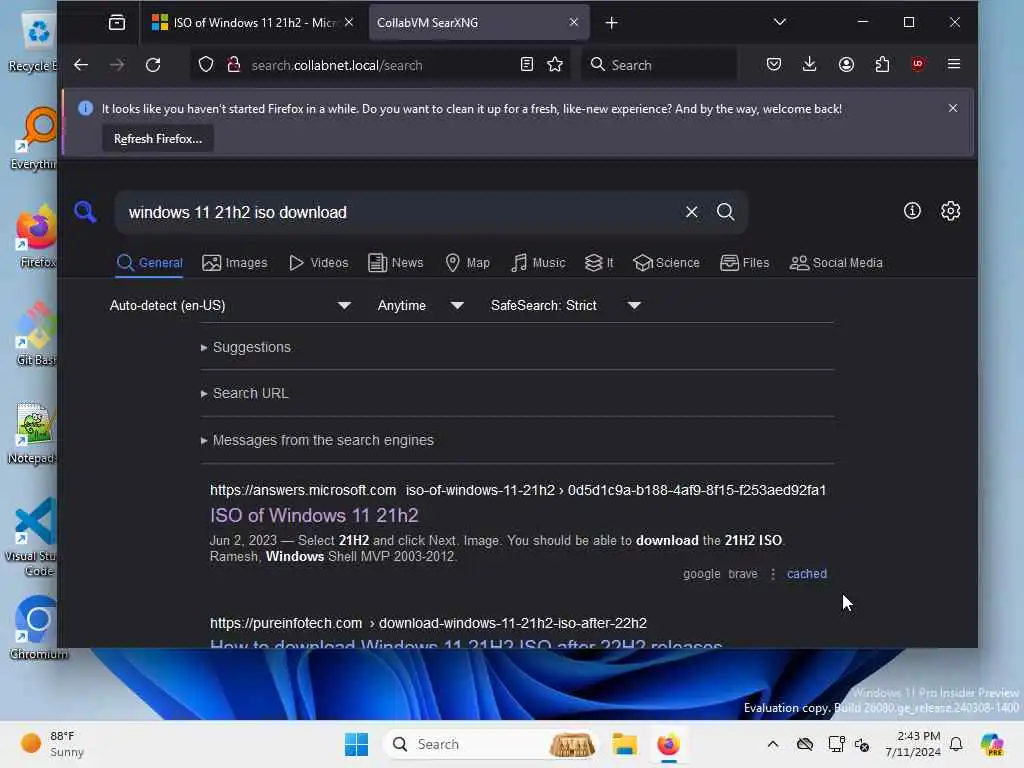The image size is (1024, 768).
Task: Open the SafeSearch: Strict dropdown
Action: pos(566,305)
